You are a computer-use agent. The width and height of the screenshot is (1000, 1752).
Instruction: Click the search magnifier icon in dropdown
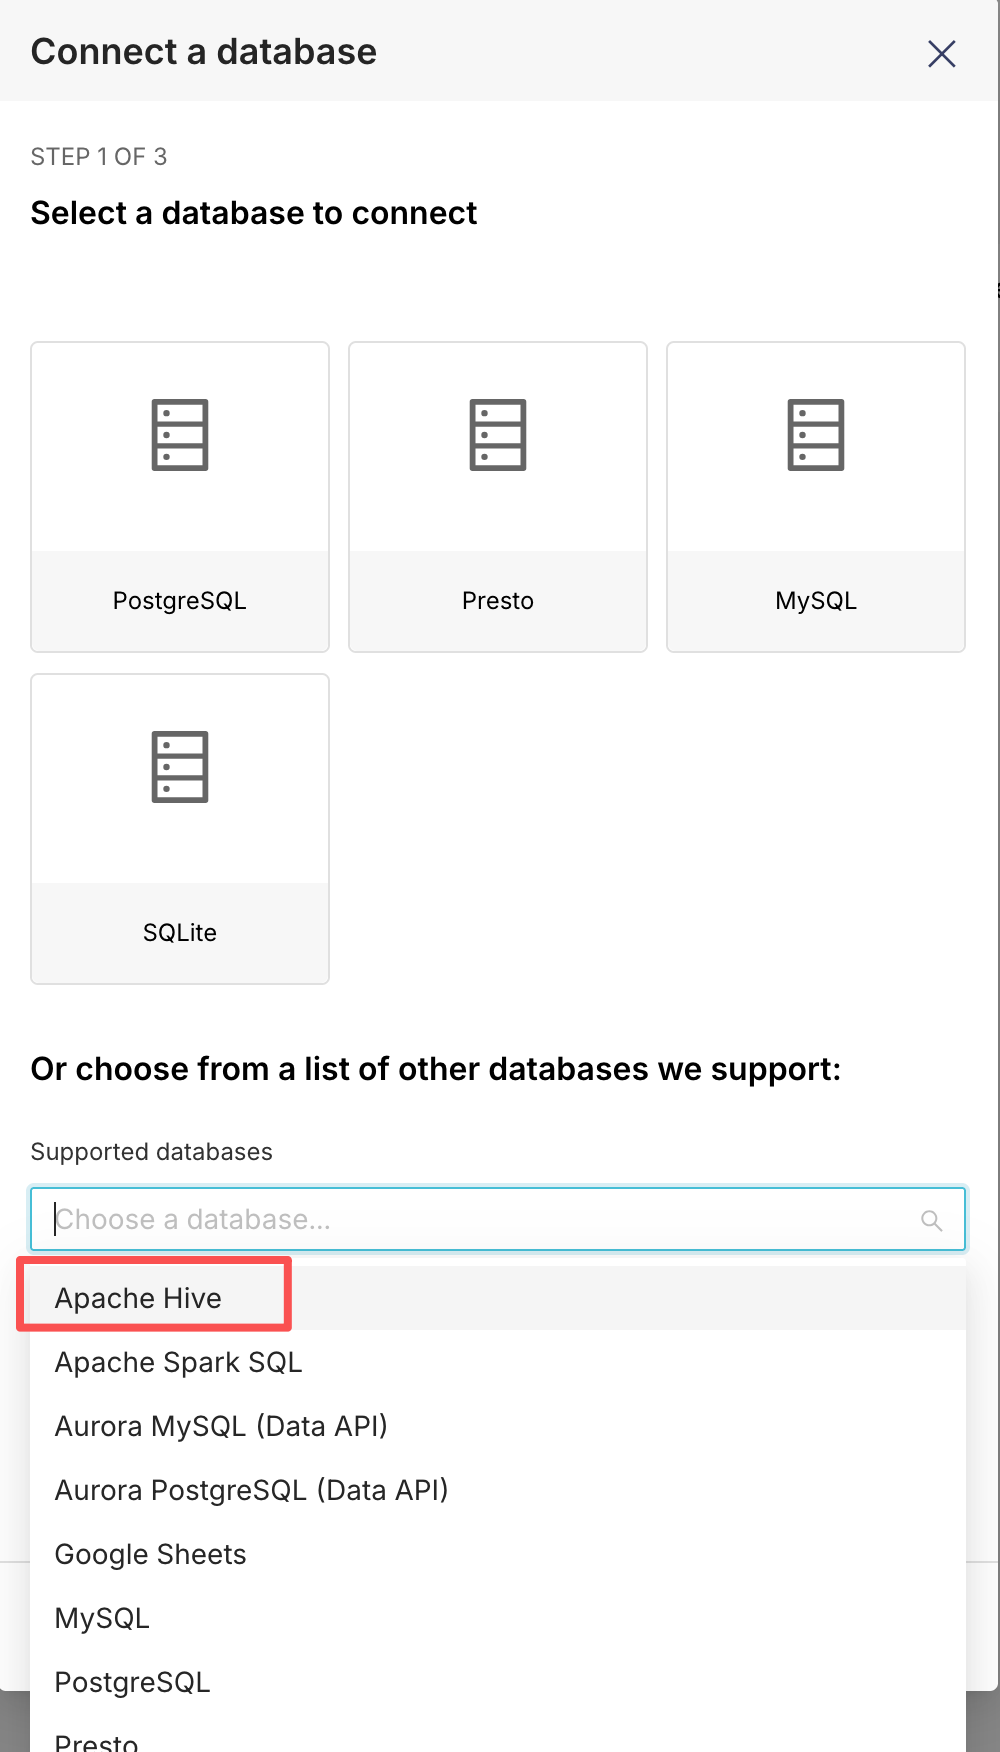(931, 1220)
